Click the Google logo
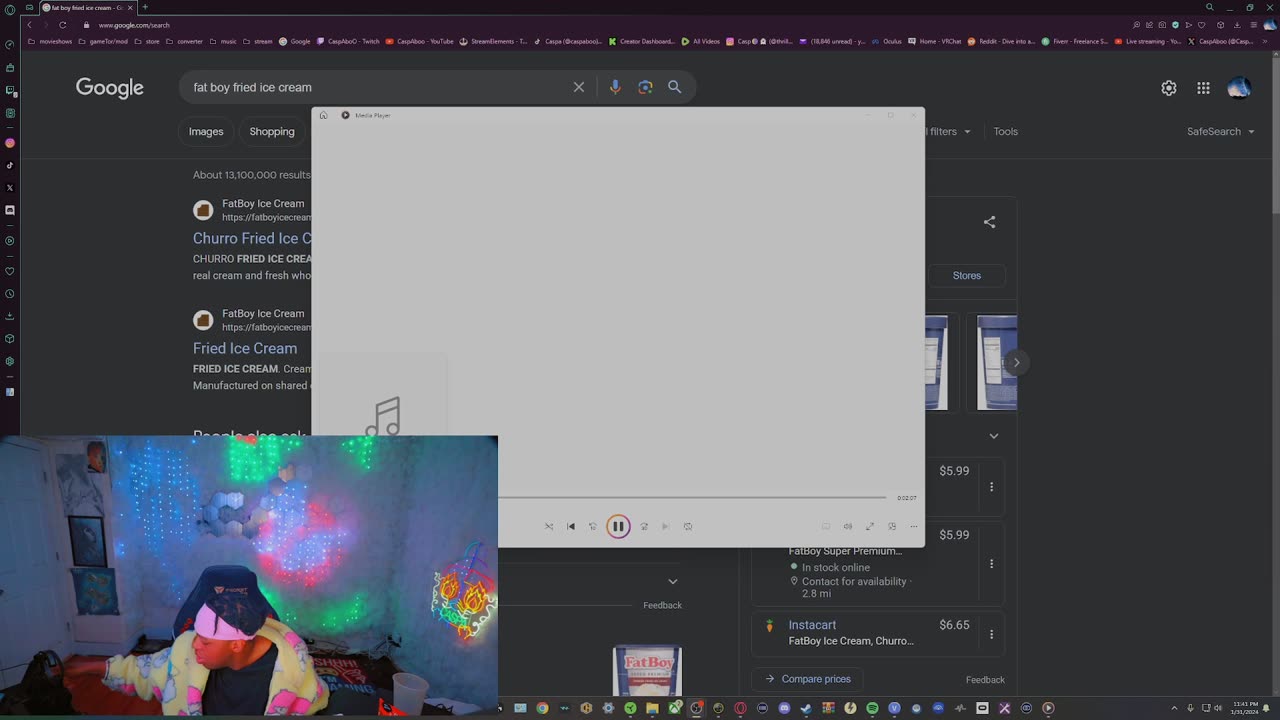This screenshot has width=1280, height=720. 110,88
